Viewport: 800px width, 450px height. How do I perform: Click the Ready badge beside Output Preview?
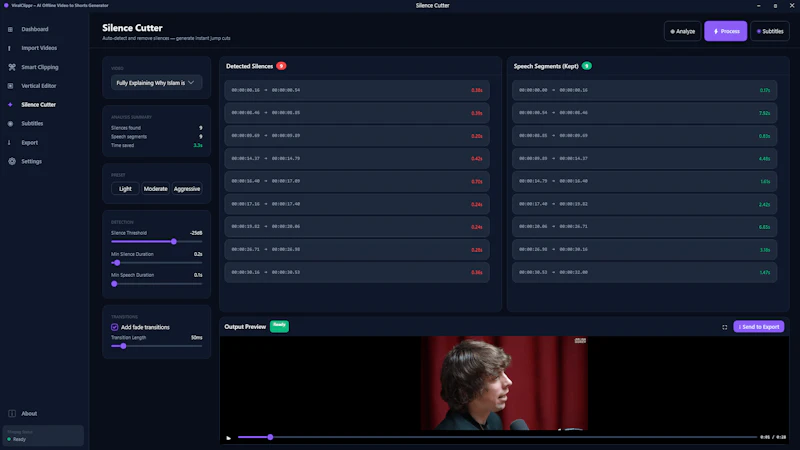coord(279,326)
